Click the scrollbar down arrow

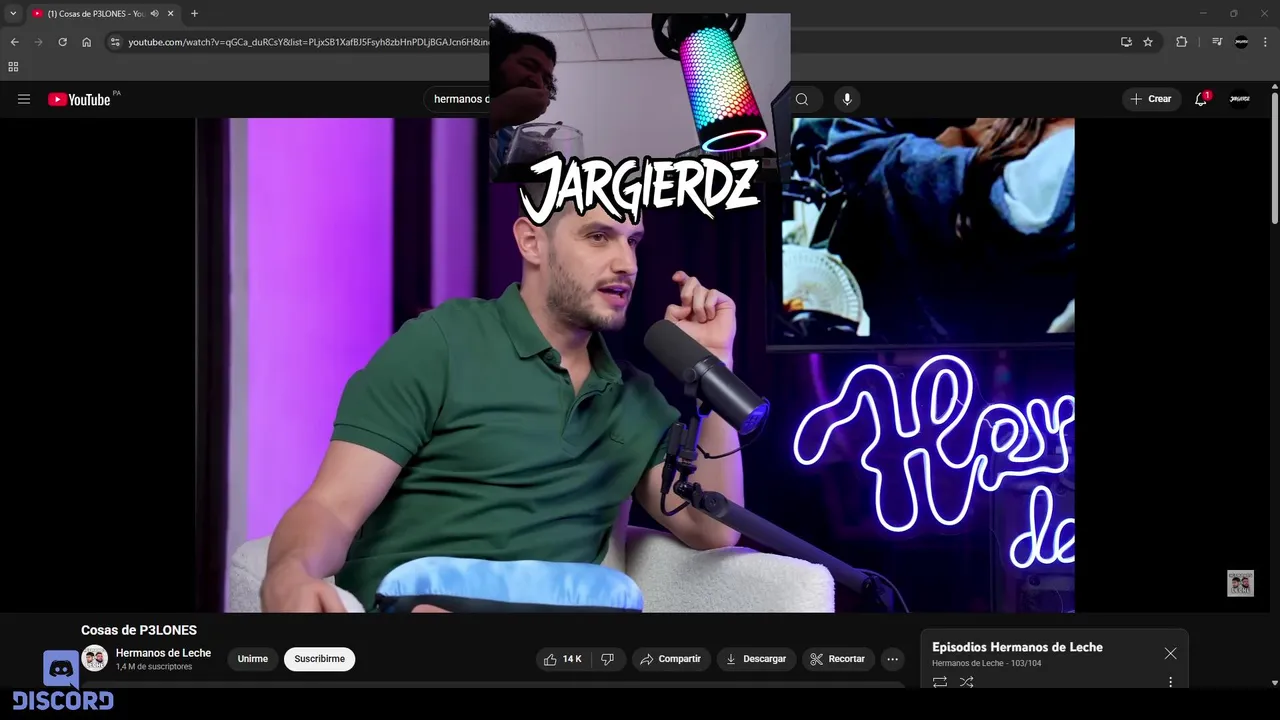[x=1274, y=683]
